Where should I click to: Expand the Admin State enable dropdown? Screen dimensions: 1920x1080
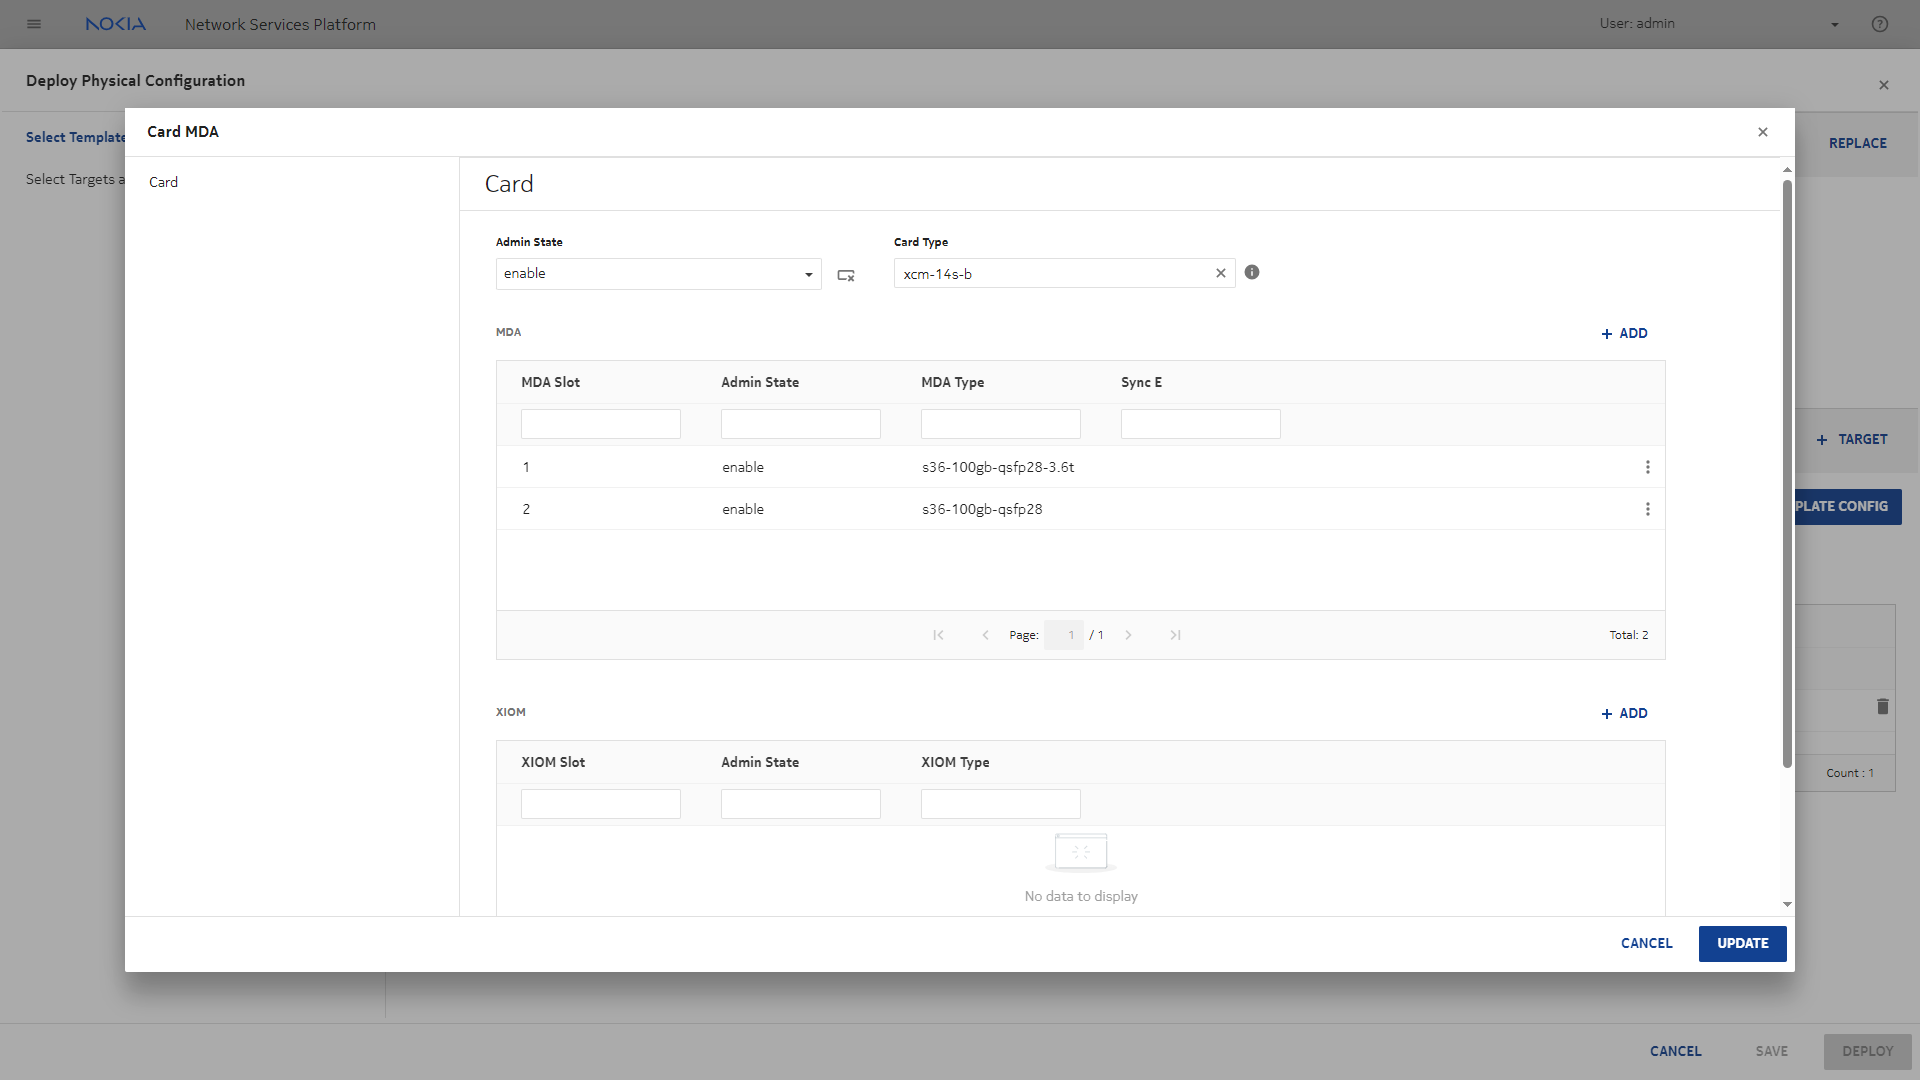pos(808,274)
